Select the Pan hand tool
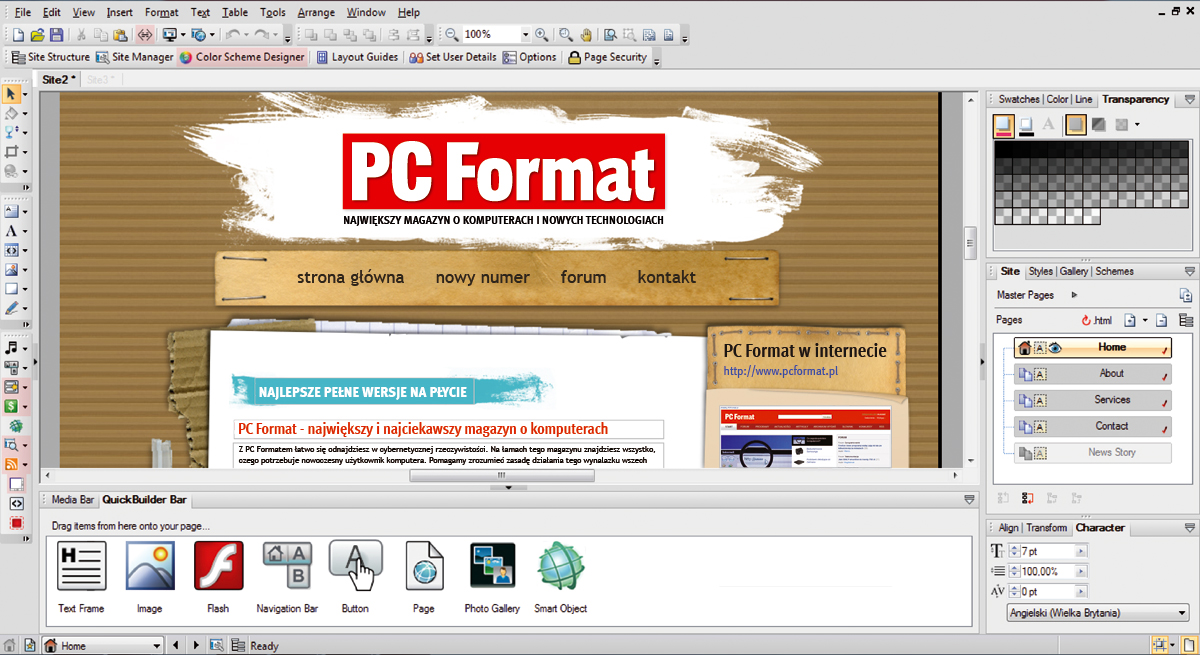1200x655 pixels. (586, 35)
